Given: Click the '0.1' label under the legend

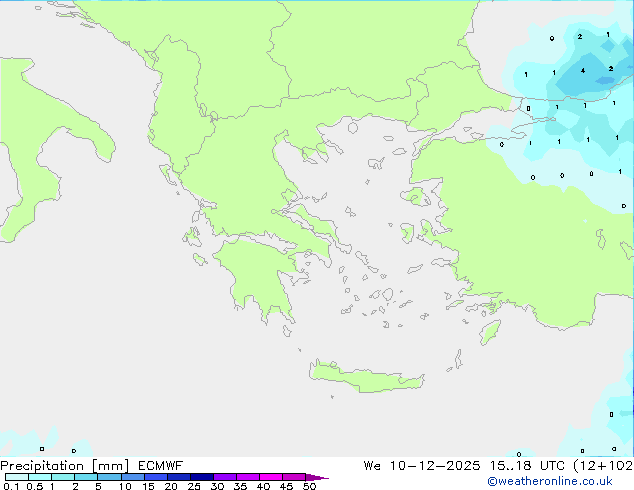Looking at the screenshot, I should tap(11, 486).
